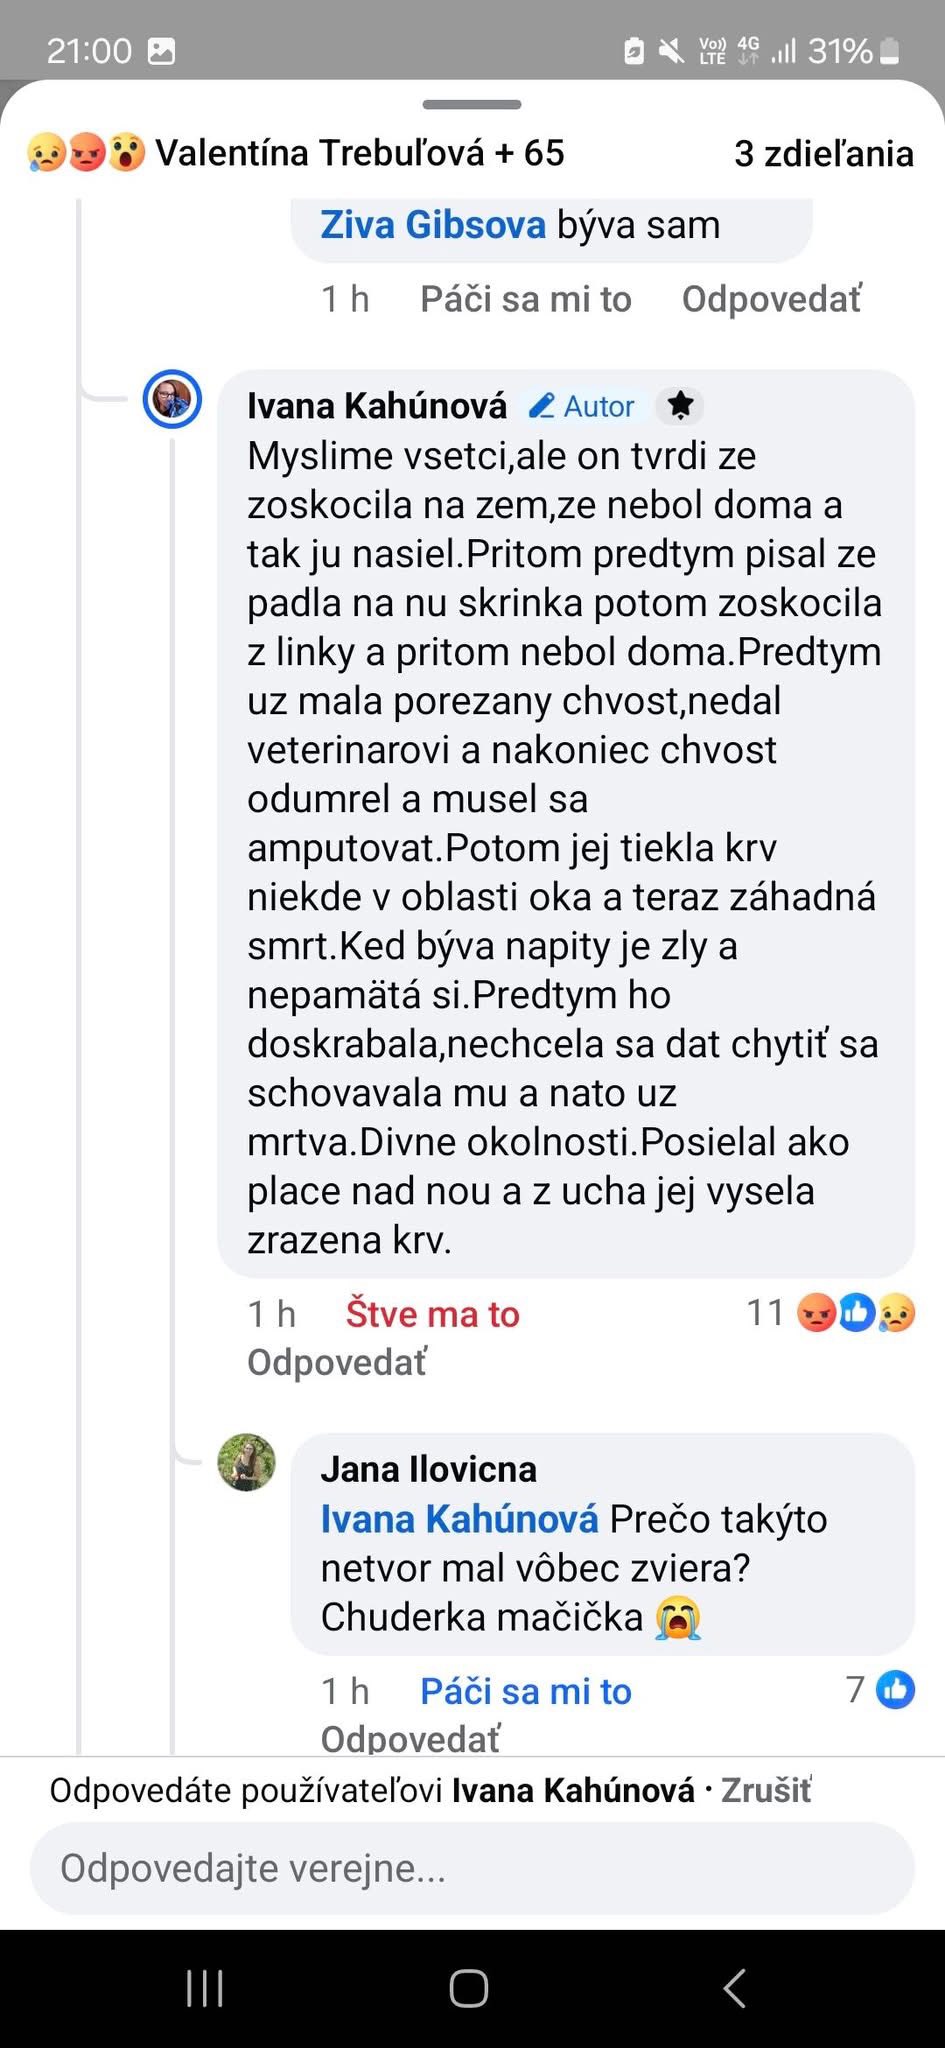The height and width of the screenshot is (2048, 945).
Task: Open the Ziva Gibsova mention link
Action: tap(432, 225)
